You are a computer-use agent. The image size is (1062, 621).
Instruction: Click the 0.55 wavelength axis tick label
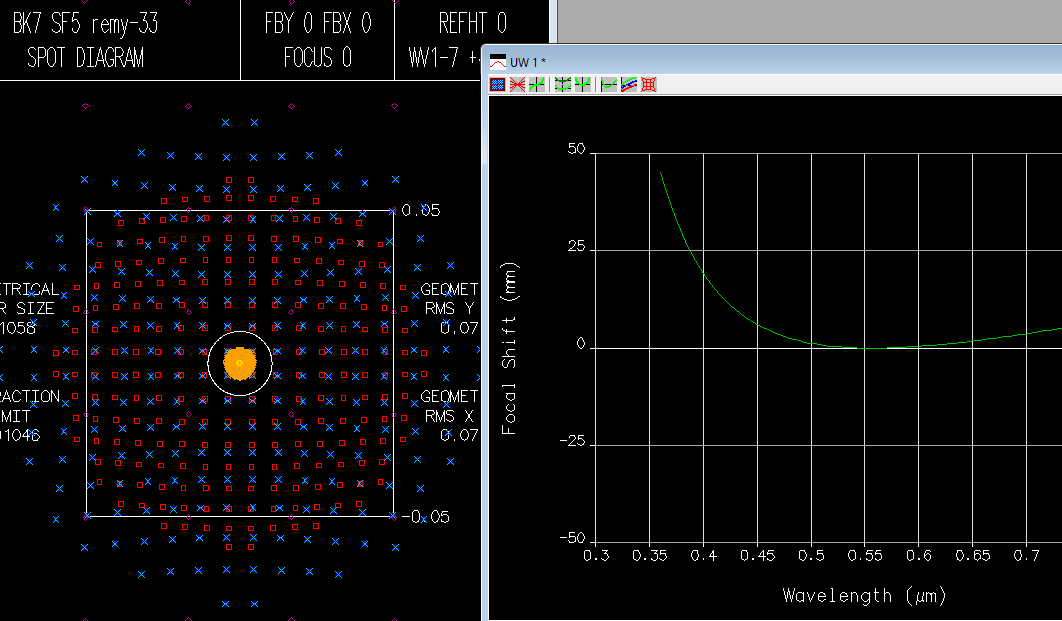pos(865,556)
